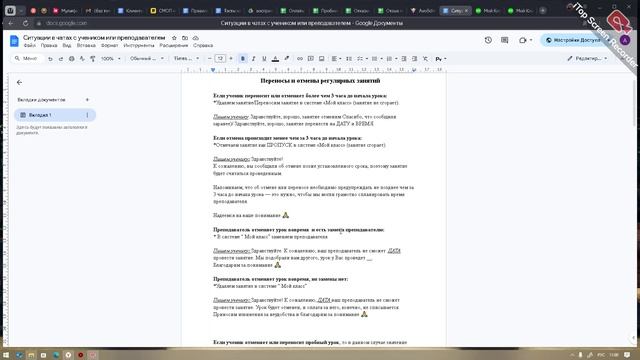The width and height of the screenshot is (640, 360).
Task: Add a new document tab
Action: tap(87, 100)
